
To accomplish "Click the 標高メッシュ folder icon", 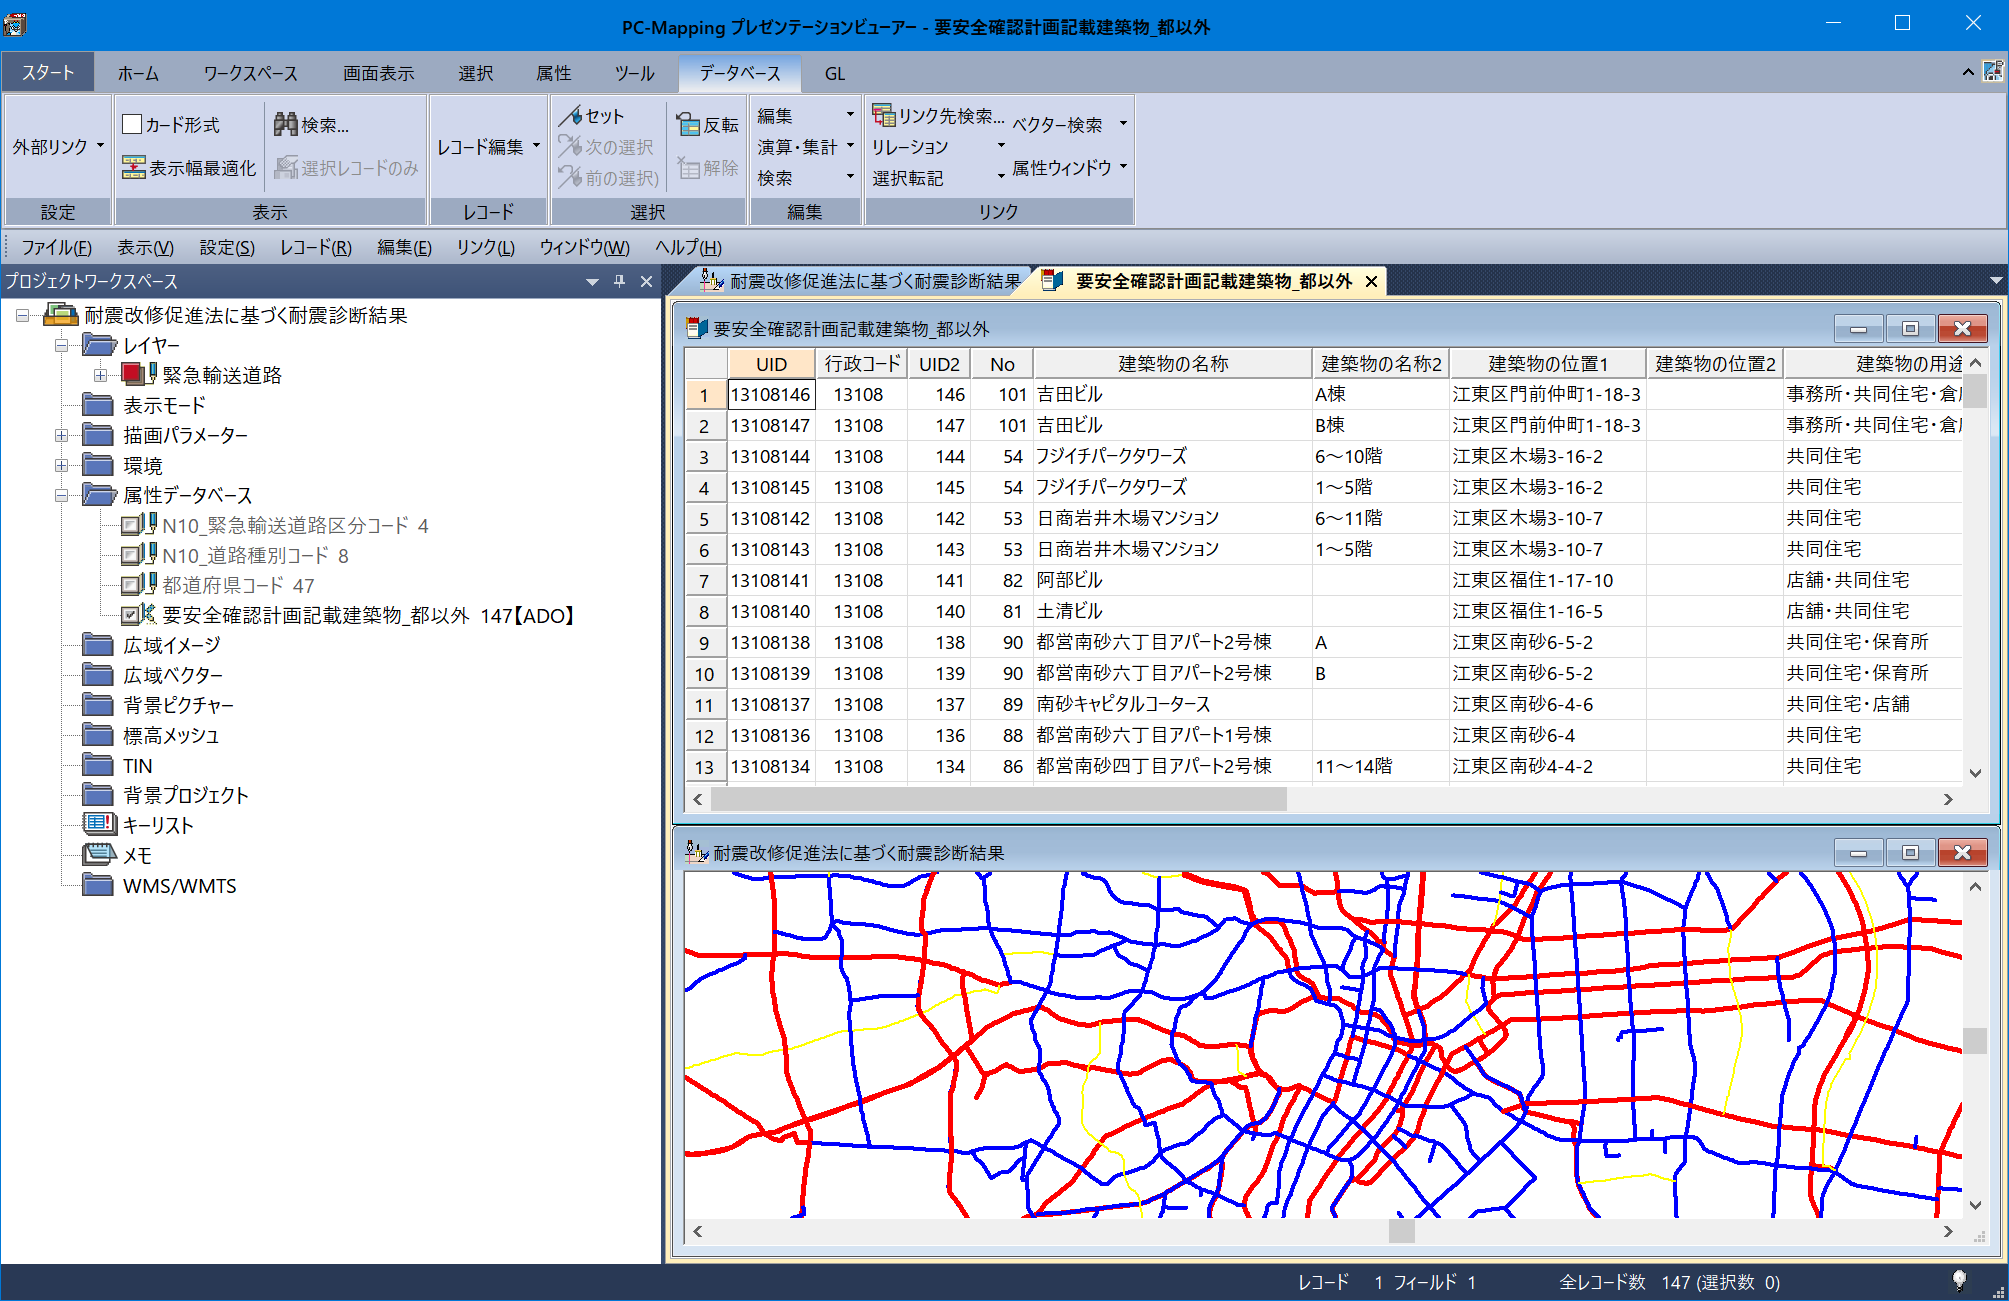I will [97, 735].
